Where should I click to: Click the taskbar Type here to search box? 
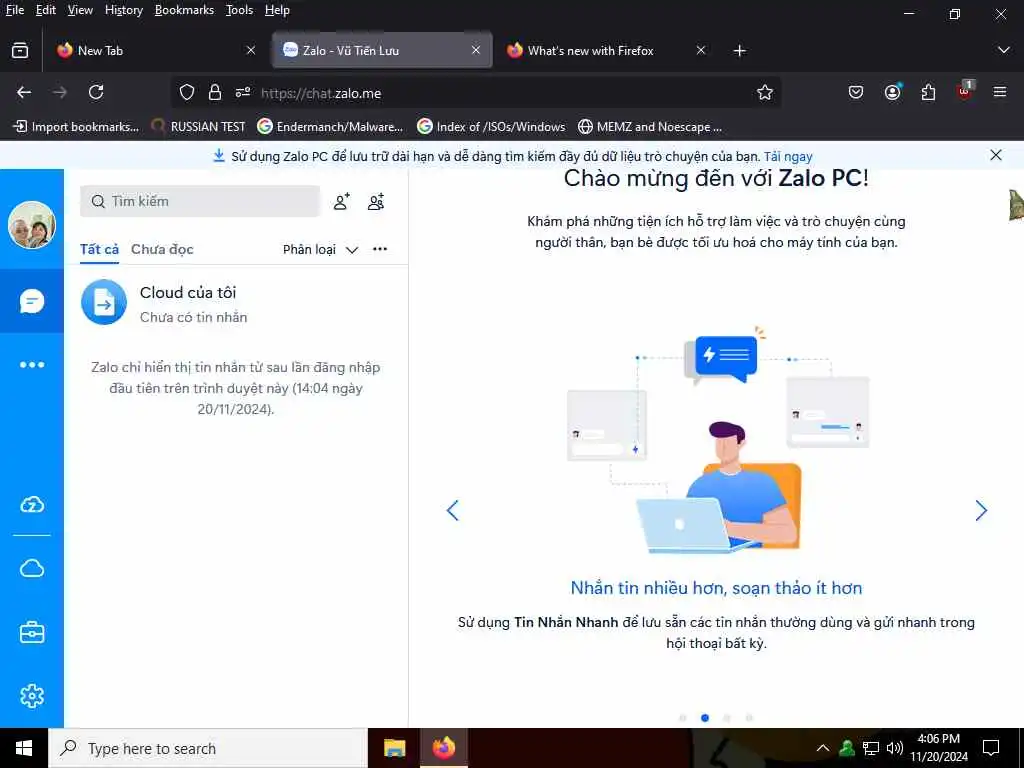[x=208, y=748]
